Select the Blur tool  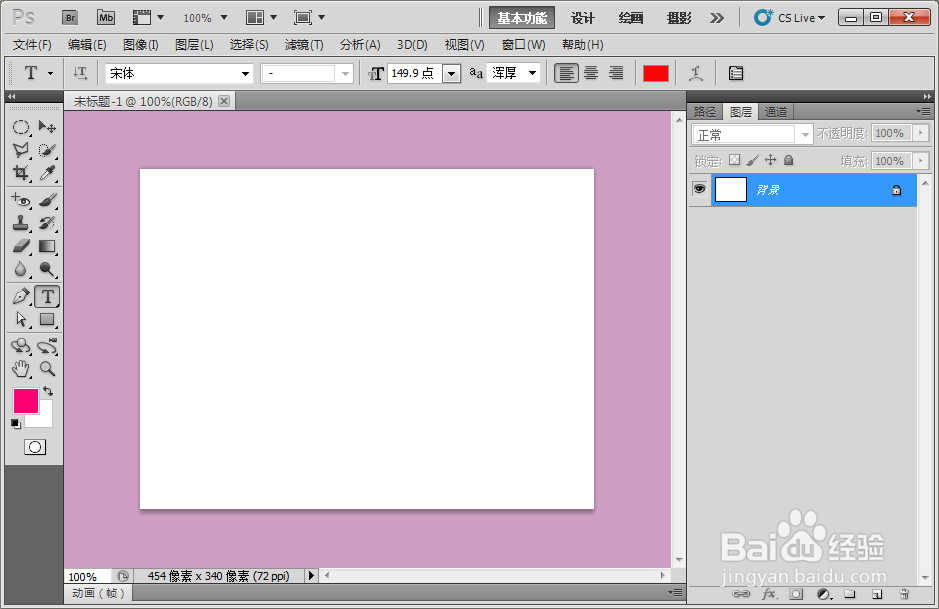click(x=21, y=269)
